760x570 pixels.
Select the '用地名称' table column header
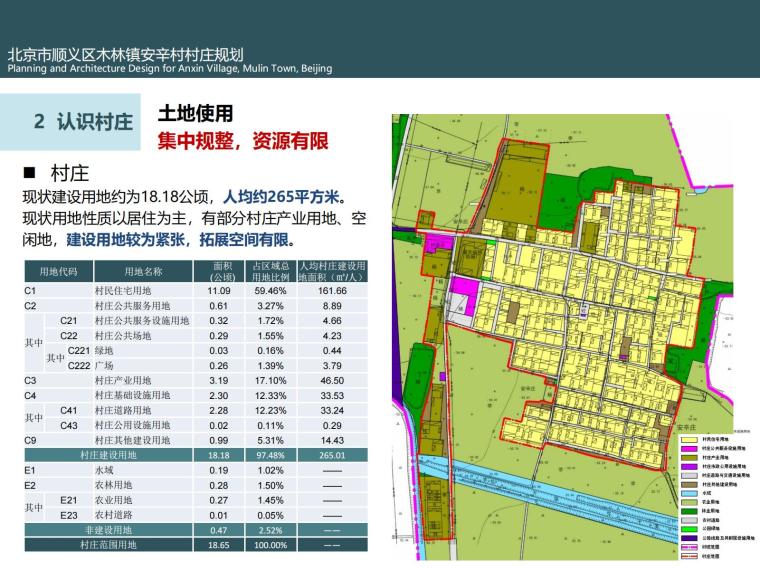(143, 271)
